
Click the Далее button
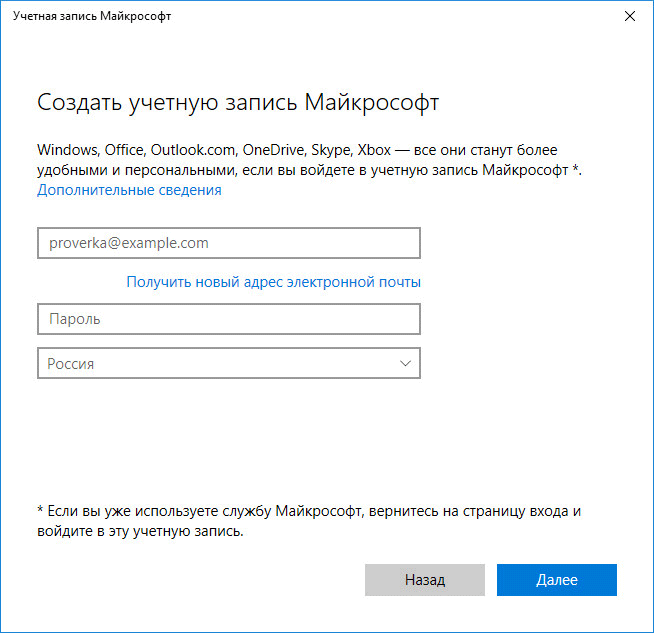(x=556, y=580)
